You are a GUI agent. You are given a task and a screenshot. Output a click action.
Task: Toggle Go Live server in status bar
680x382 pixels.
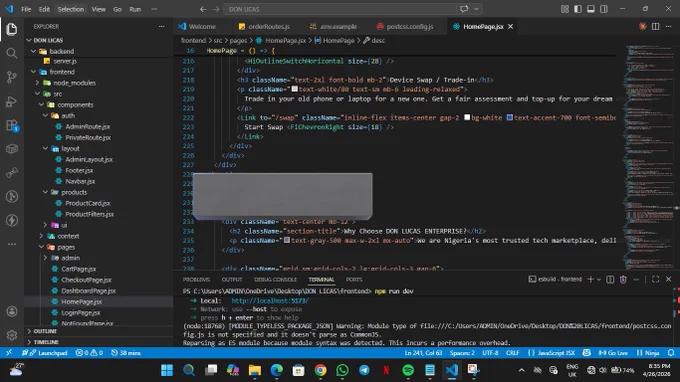613,353
